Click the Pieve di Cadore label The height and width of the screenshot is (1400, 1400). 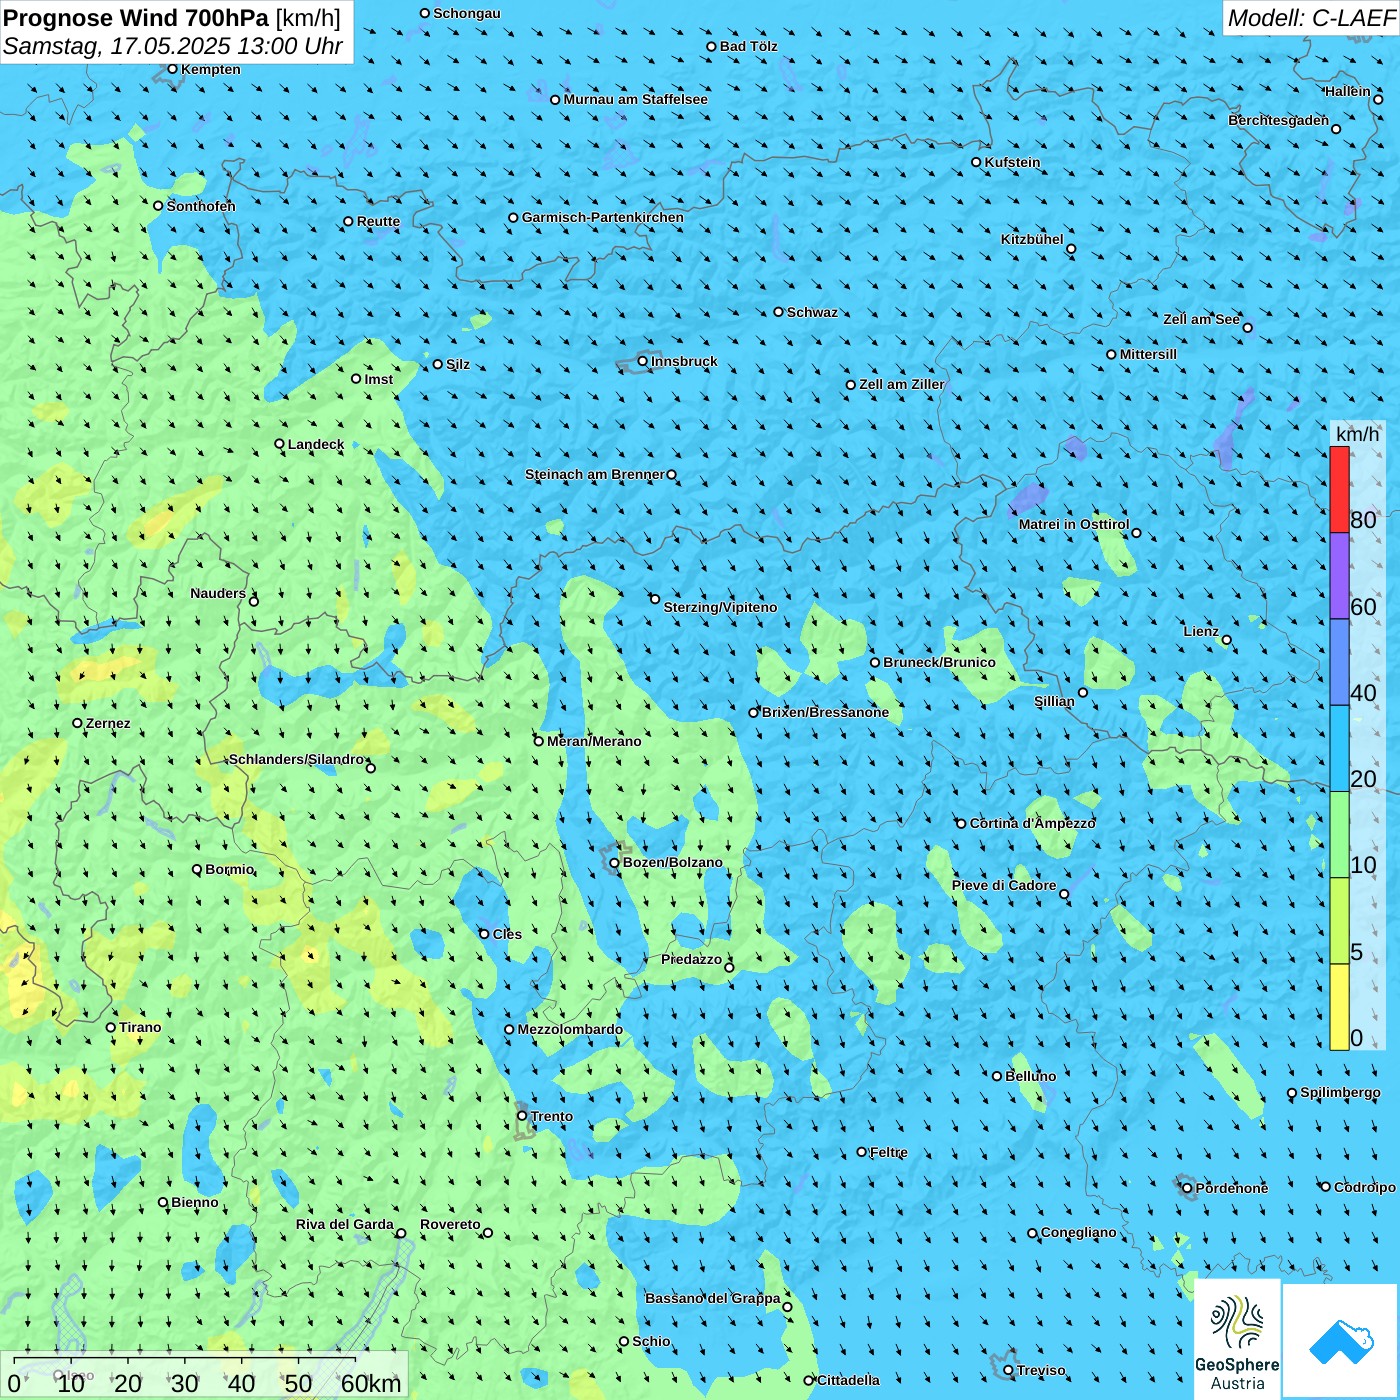click(x=1004, y=885)
